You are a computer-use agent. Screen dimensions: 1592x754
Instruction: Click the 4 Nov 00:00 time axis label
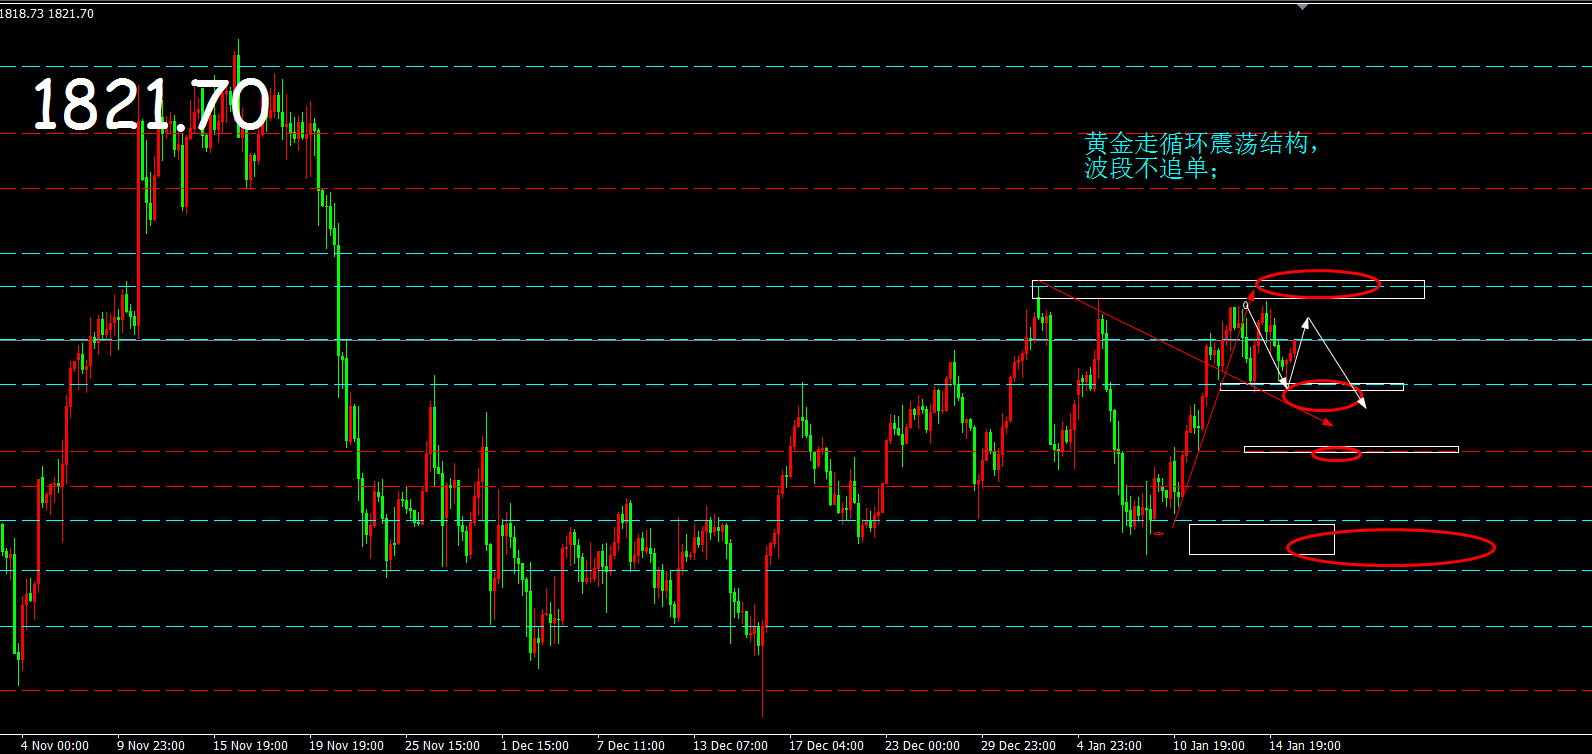(55, 746)
